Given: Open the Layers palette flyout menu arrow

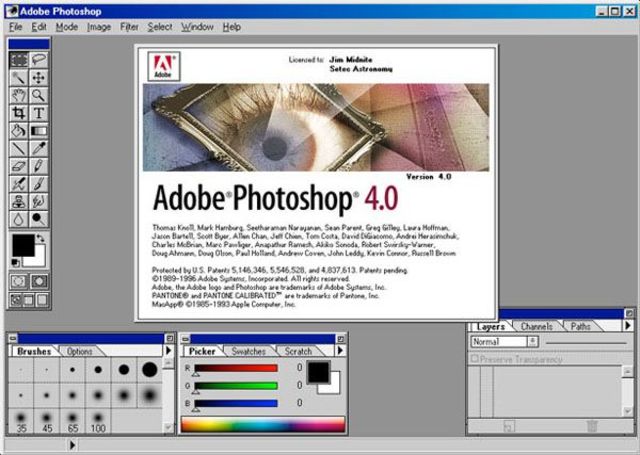Looking at the screenshot, I should pos(628,326).
